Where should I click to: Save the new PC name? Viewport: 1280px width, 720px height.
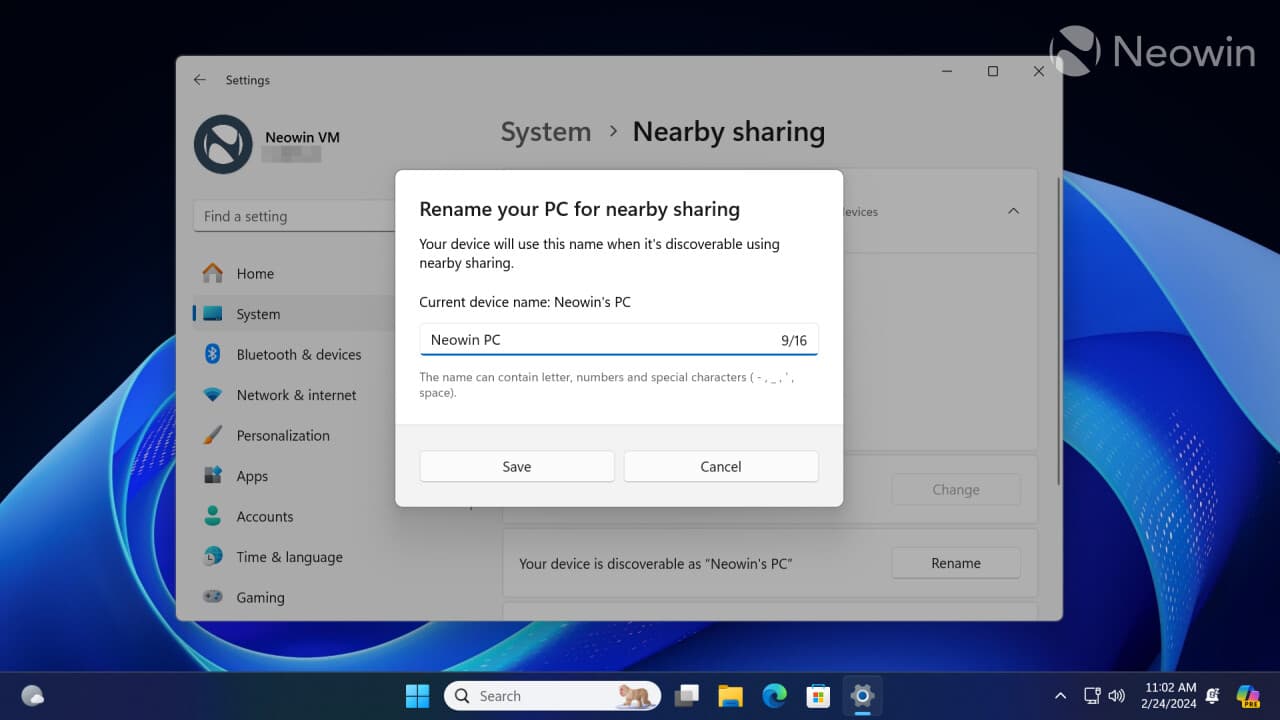pyautogui.click(x=516, y=466)
